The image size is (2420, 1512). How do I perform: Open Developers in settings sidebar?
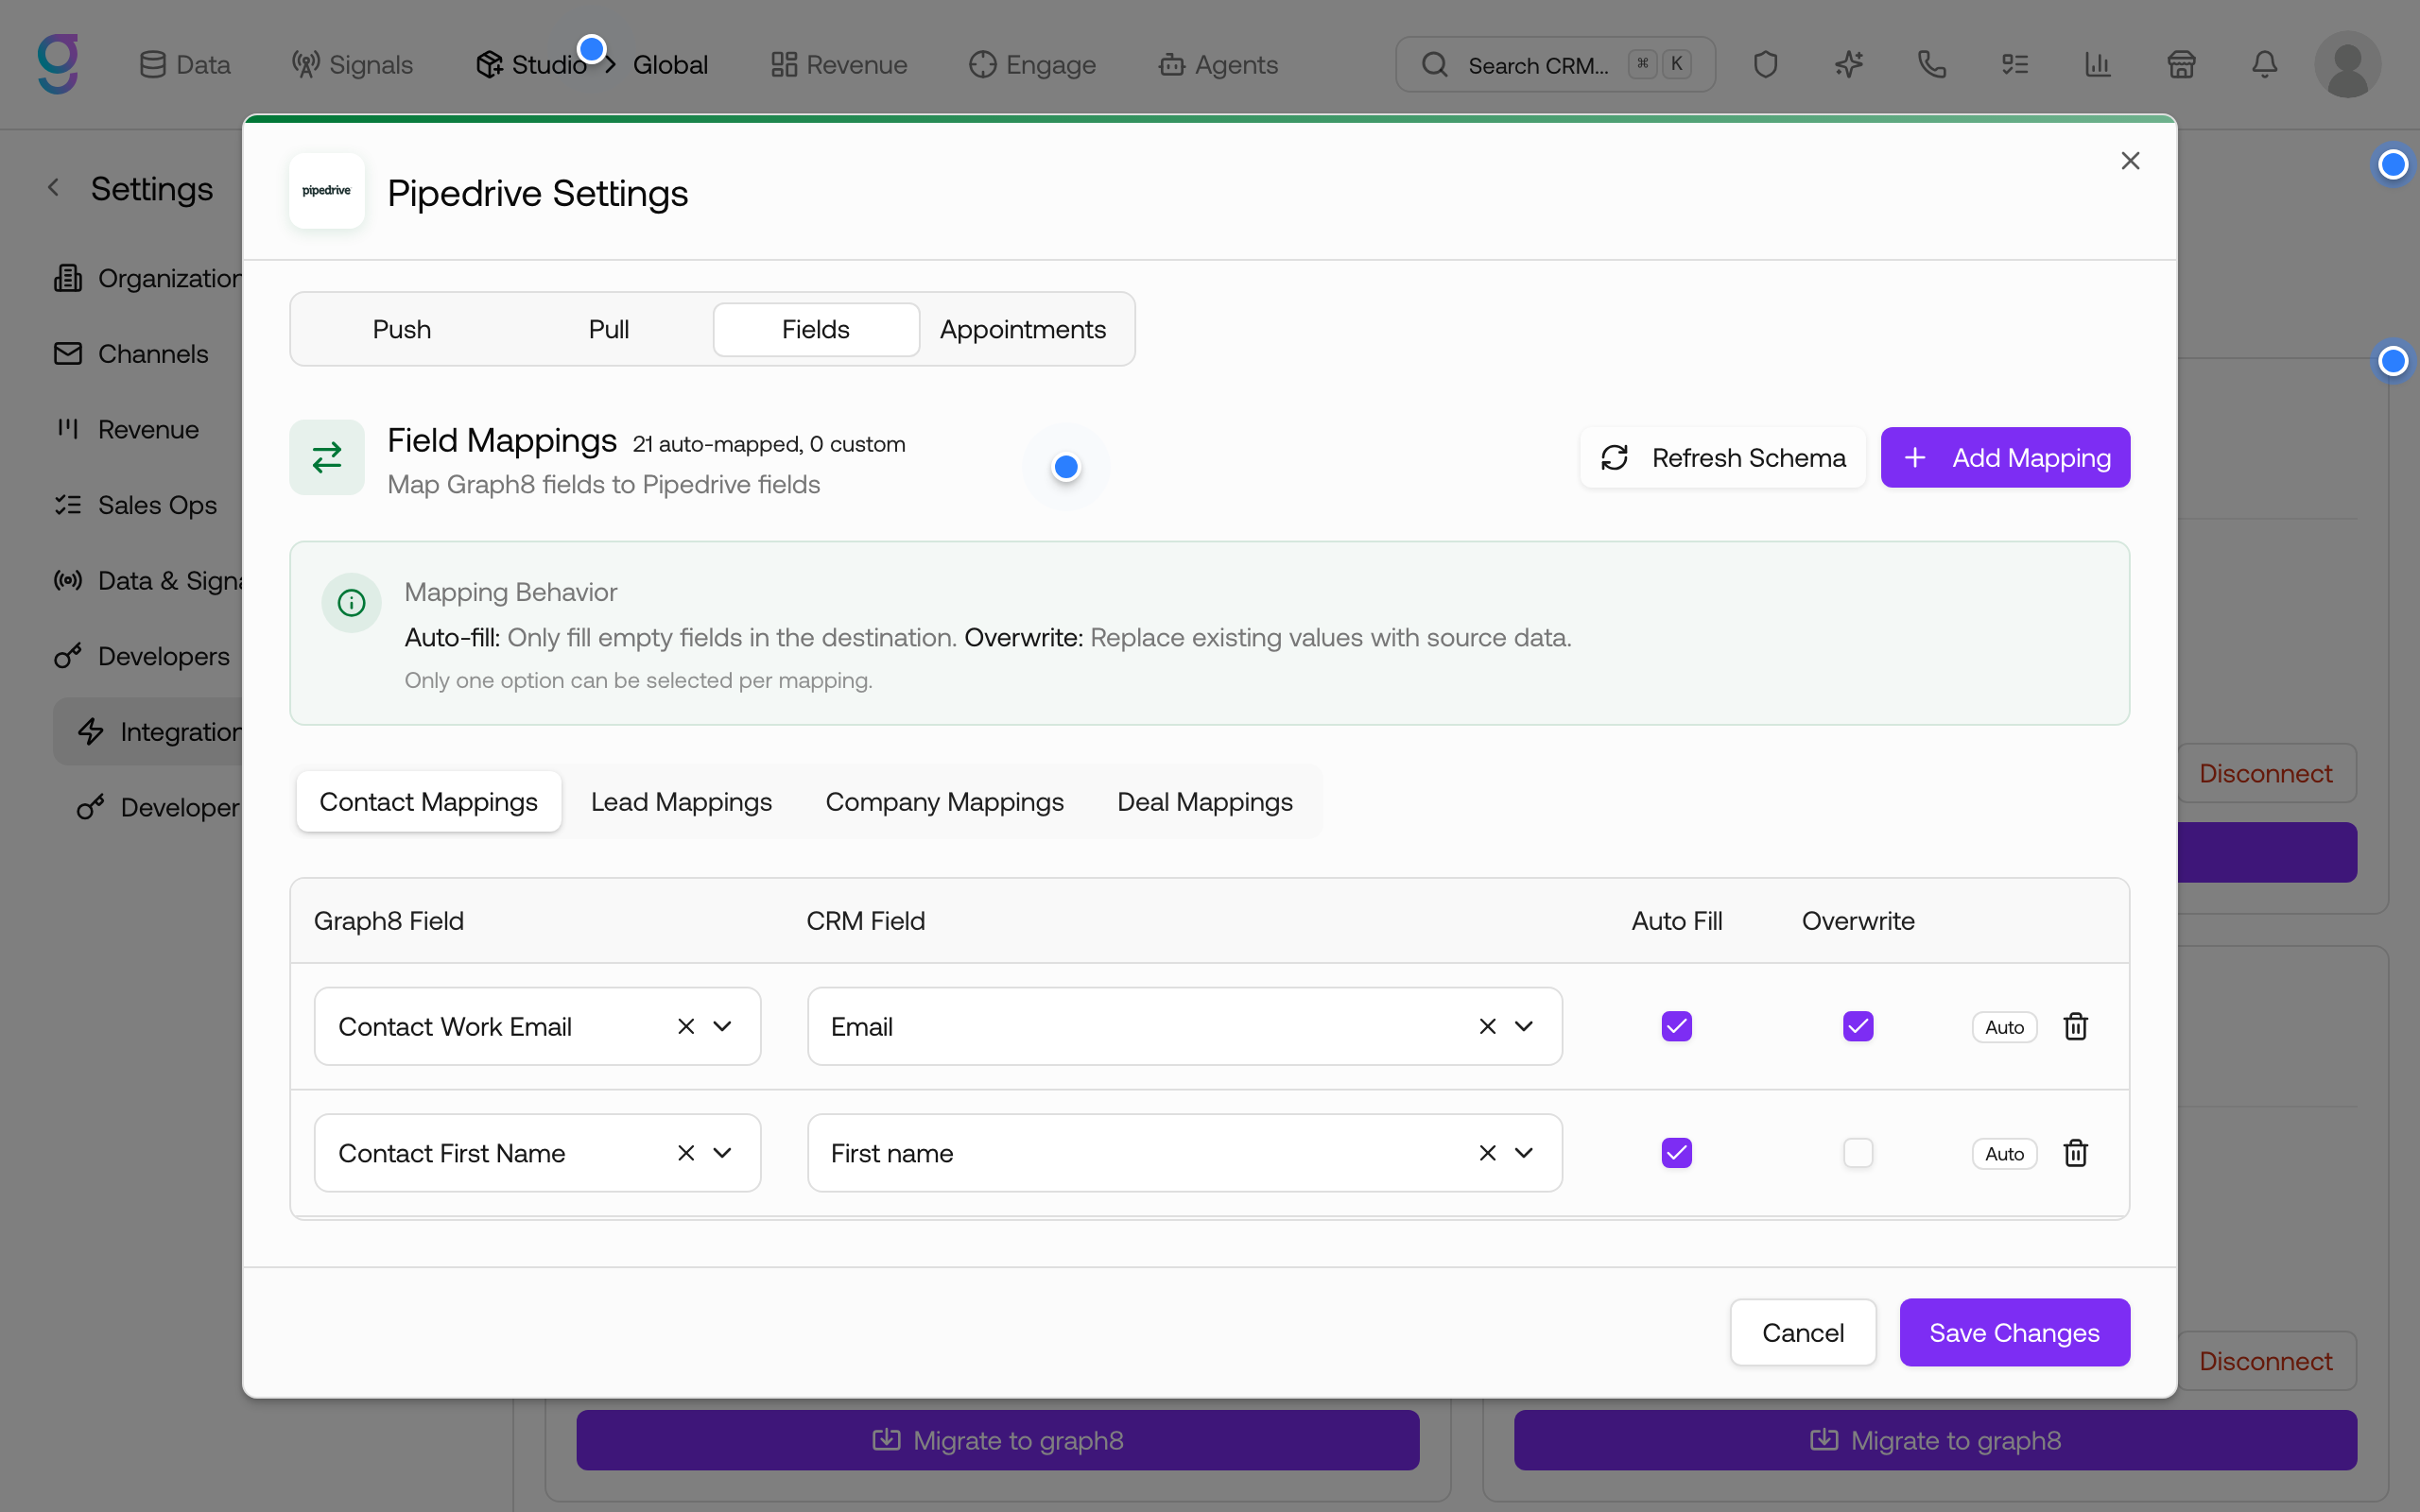click(142, 656)
